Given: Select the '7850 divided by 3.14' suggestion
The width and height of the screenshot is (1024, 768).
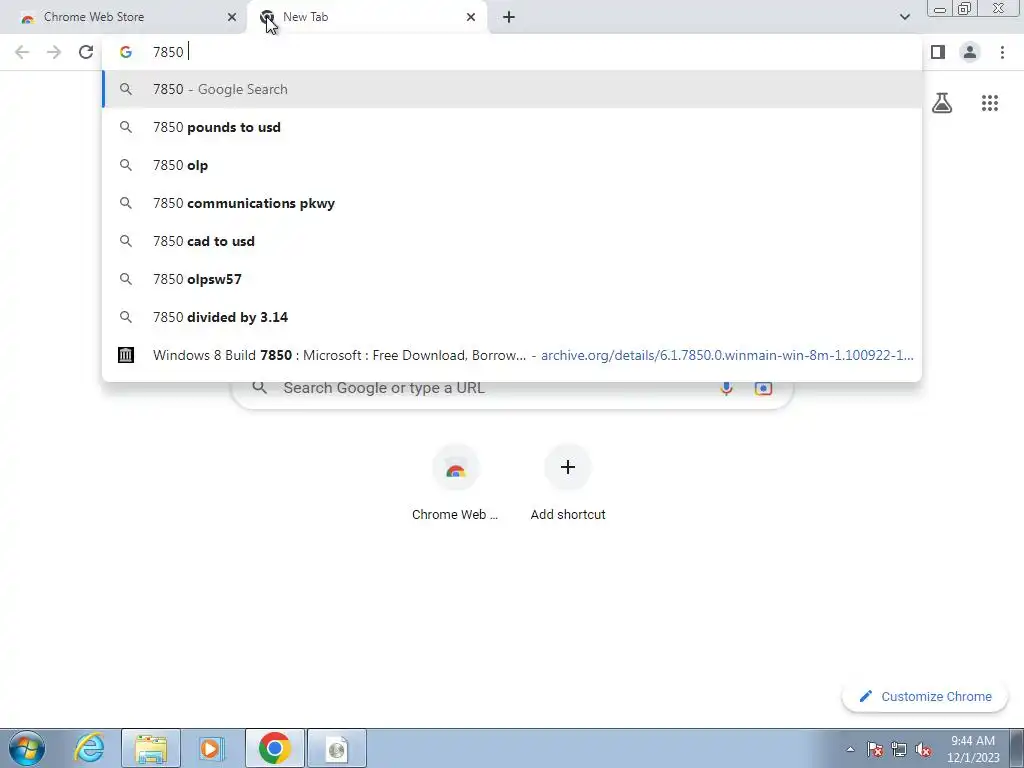Looking at the screenshot, I should click(x=512, y=317).
